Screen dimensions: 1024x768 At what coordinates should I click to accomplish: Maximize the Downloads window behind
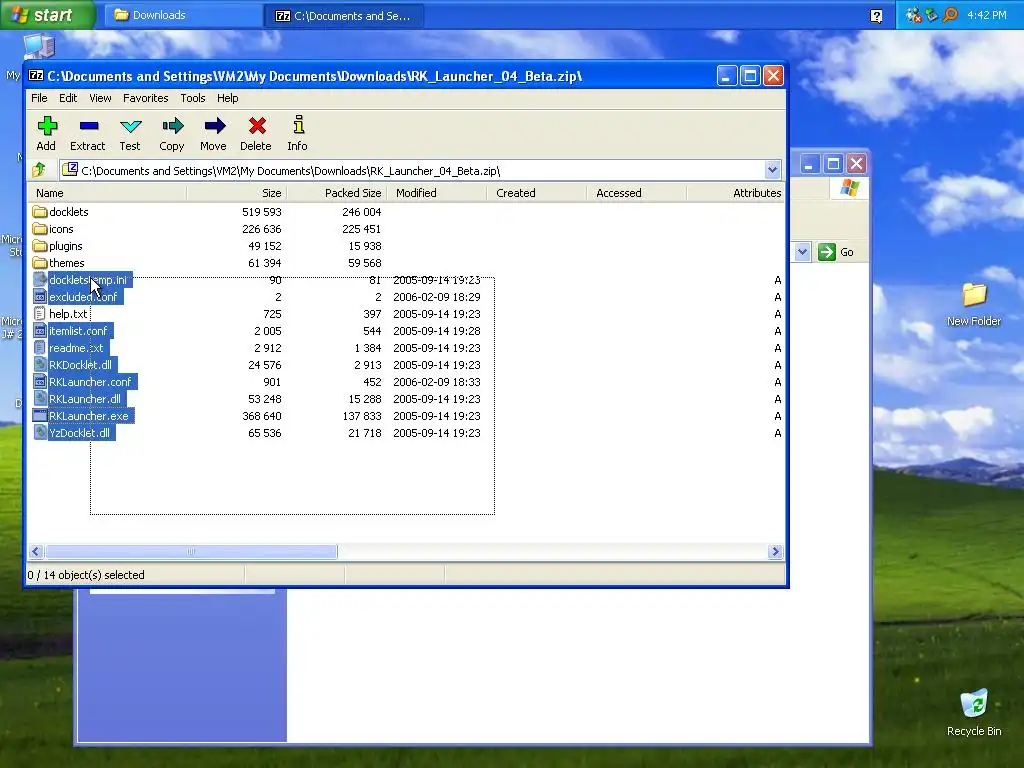[x=833, y=163]
